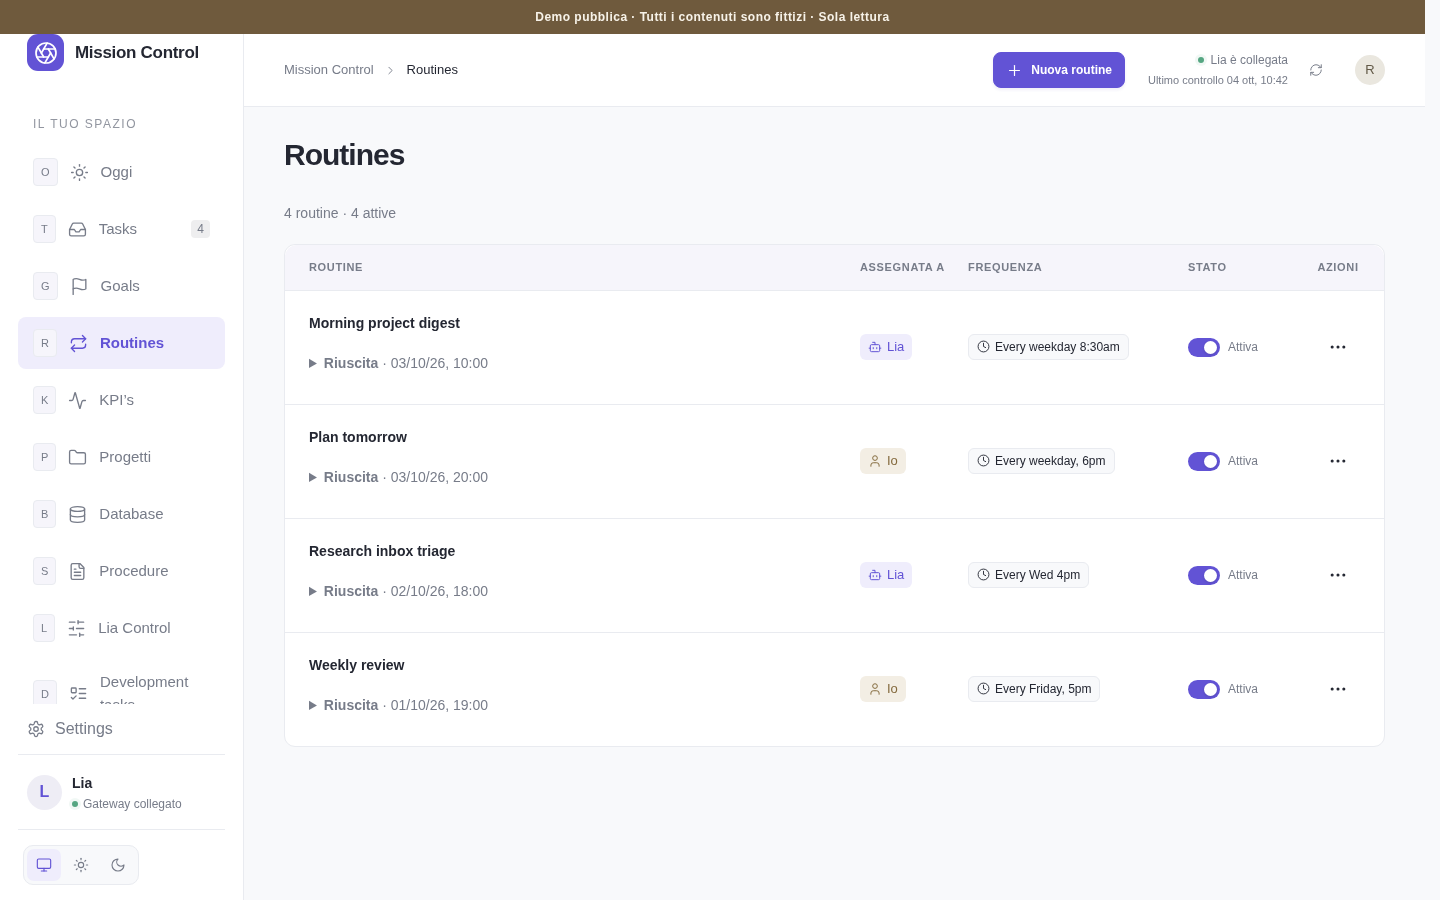Go to Tasks in the sidebar
This screenshot has height=900, width=1440.
point(121,229)
